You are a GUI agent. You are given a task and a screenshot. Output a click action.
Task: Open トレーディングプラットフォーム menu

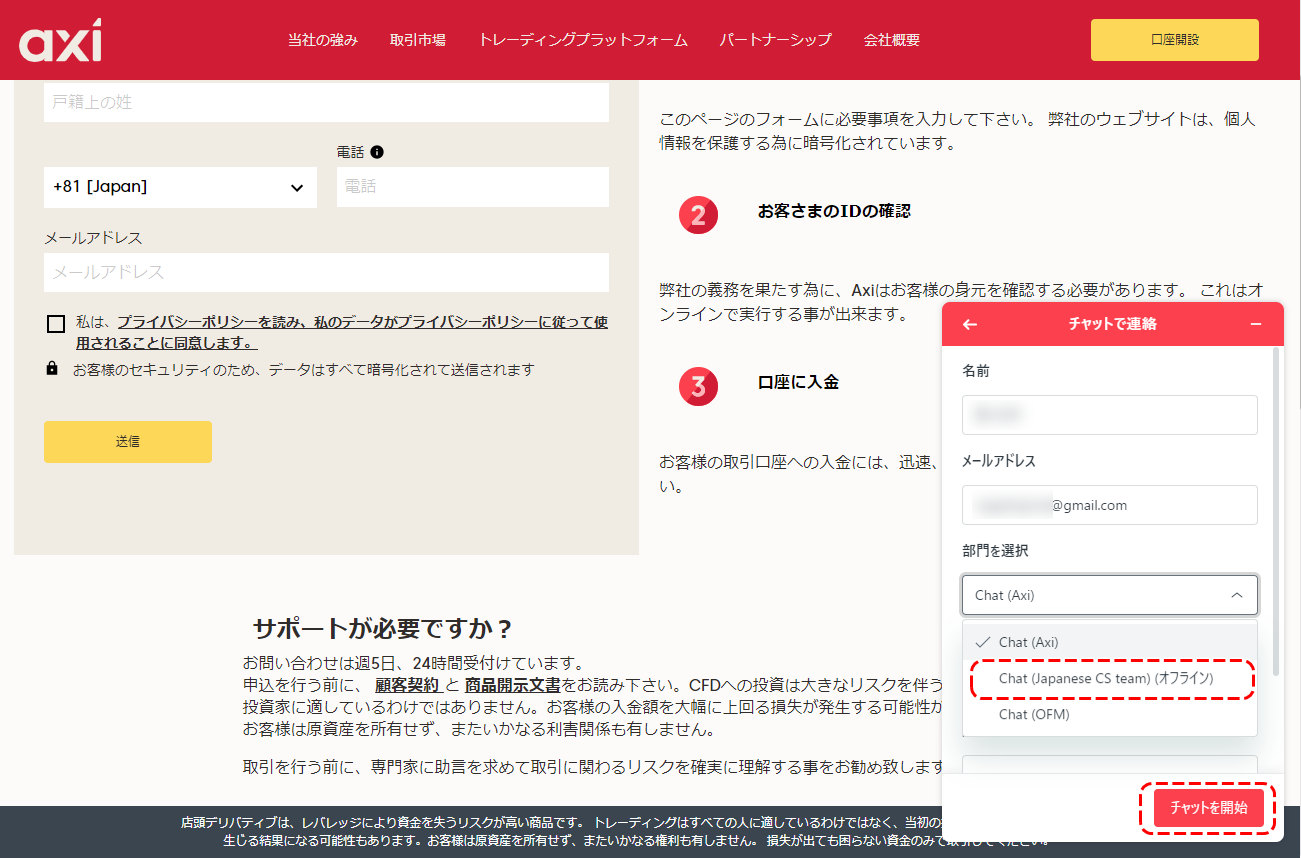[x=583, y=40]
